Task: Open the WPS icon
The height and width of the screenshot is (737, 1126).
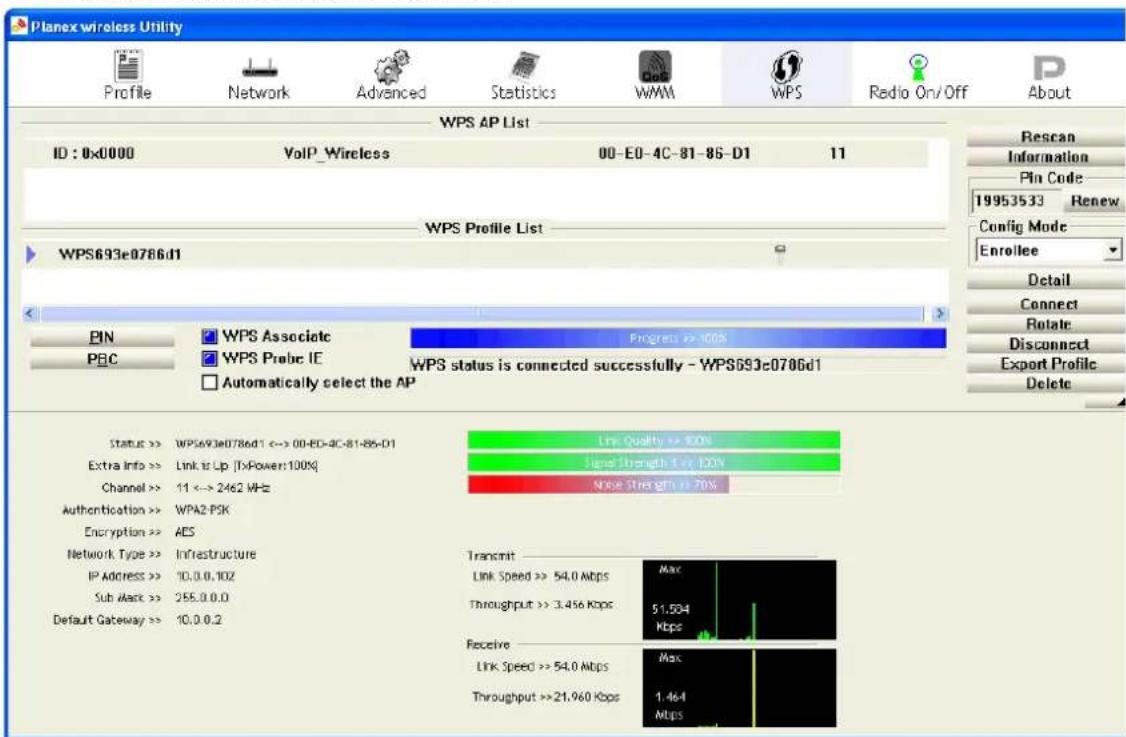Action: pos(786,66)
